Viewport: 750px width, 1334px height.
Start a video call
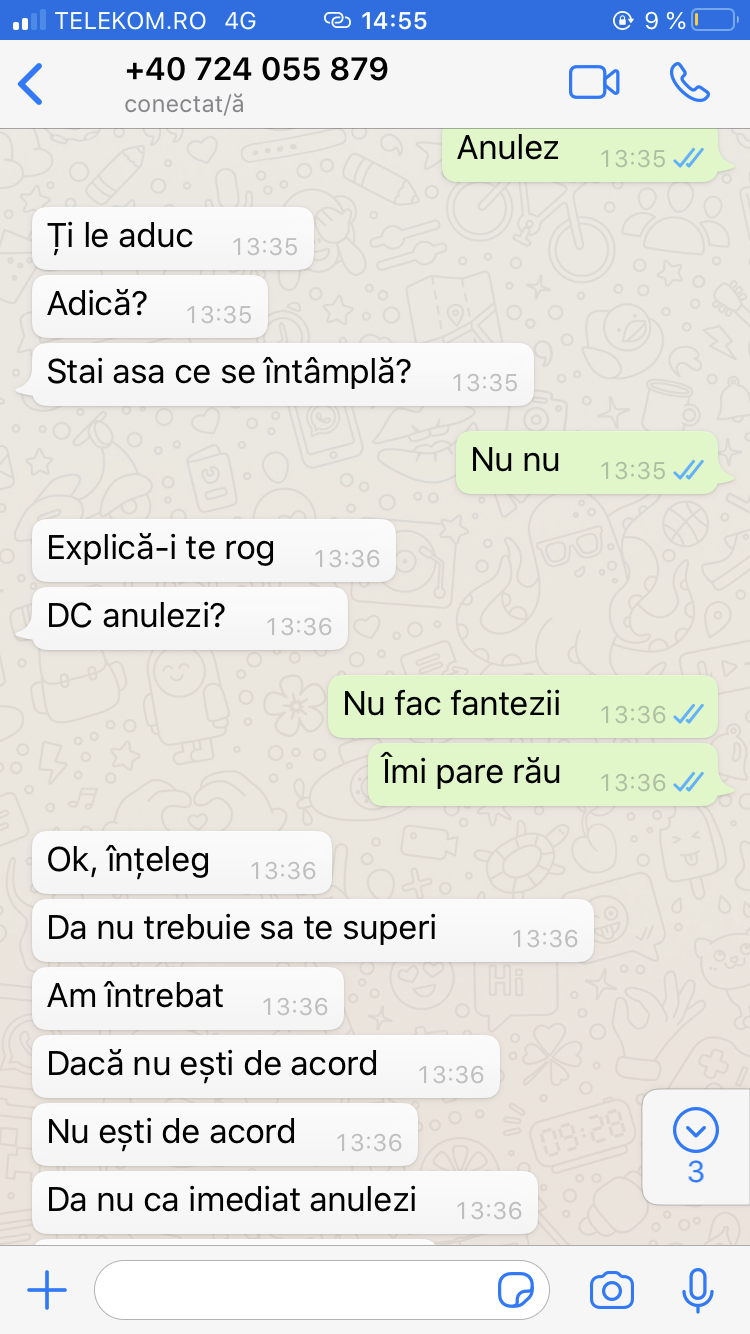[594, 82]
